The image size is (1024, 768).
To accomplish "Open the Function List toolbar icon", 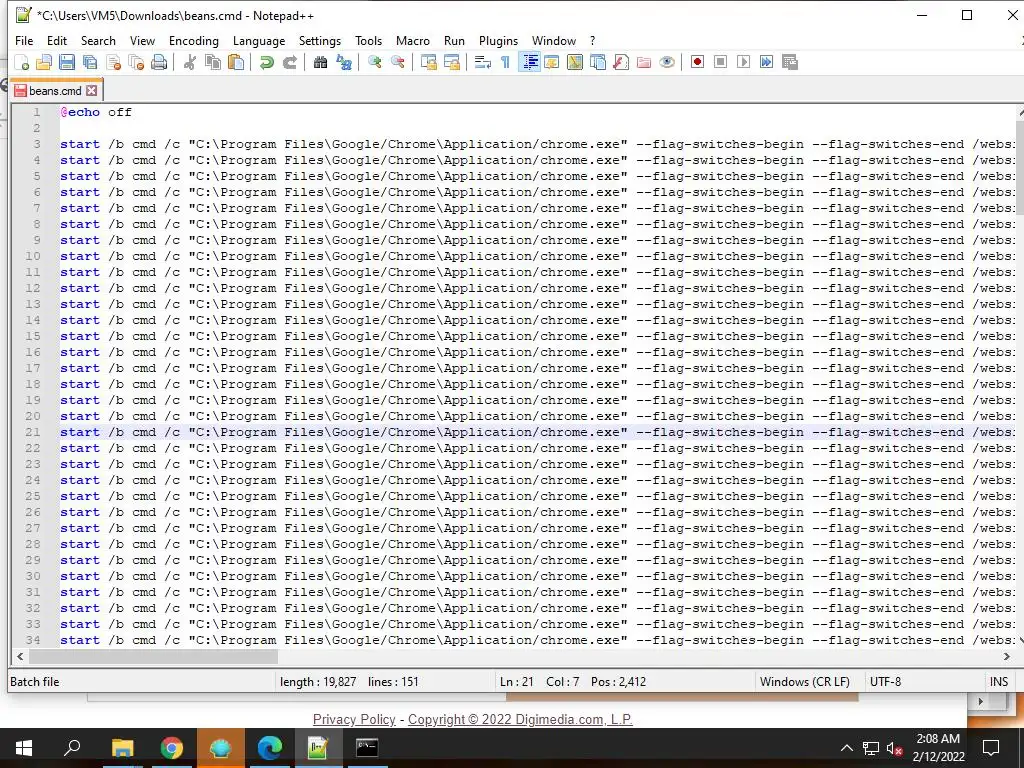I will click(620, 63).
